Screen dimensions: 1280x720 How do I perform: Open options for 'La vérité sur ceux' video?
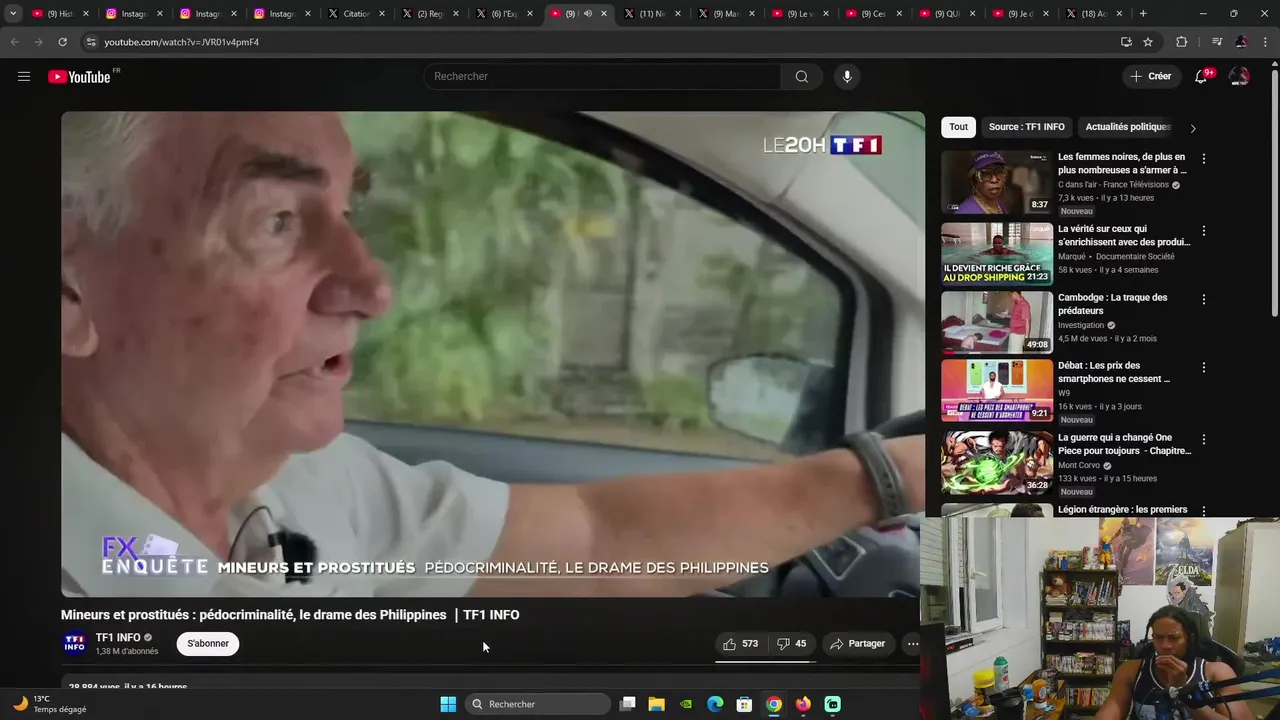pos(1204,231)
